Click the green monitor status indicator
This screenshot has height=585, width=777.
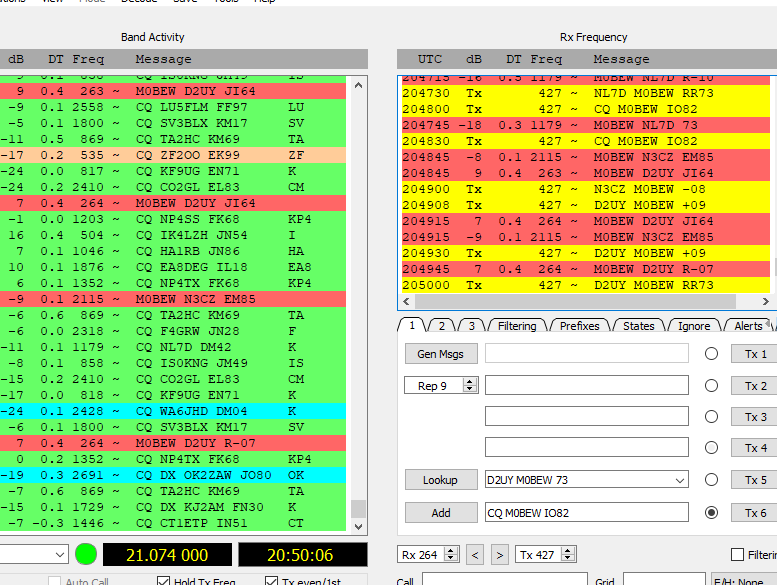pos(86,554)
